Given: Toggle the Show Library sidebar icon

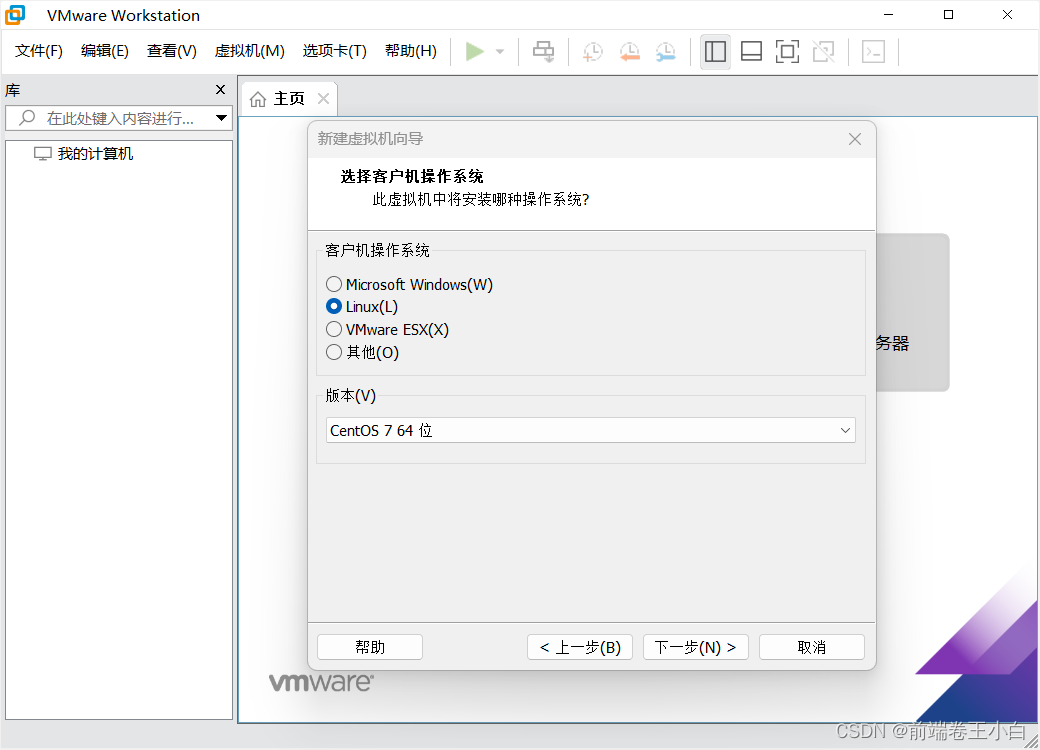Looking at the screenshot, I should pos(715,51).
